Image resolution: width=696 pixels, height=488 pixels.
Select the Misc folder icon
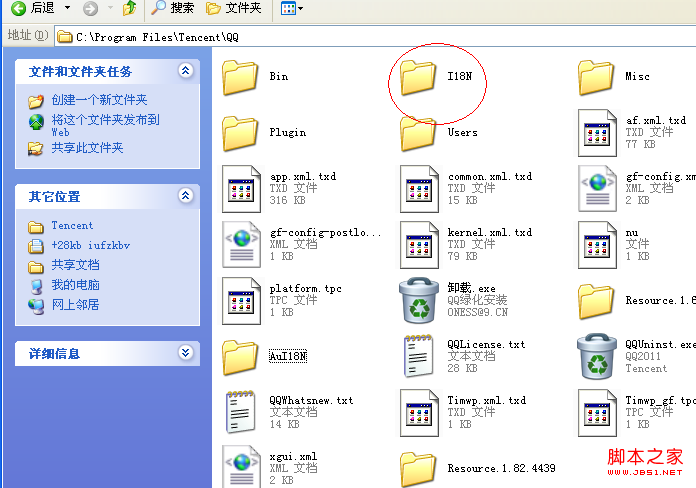(596, 78)
